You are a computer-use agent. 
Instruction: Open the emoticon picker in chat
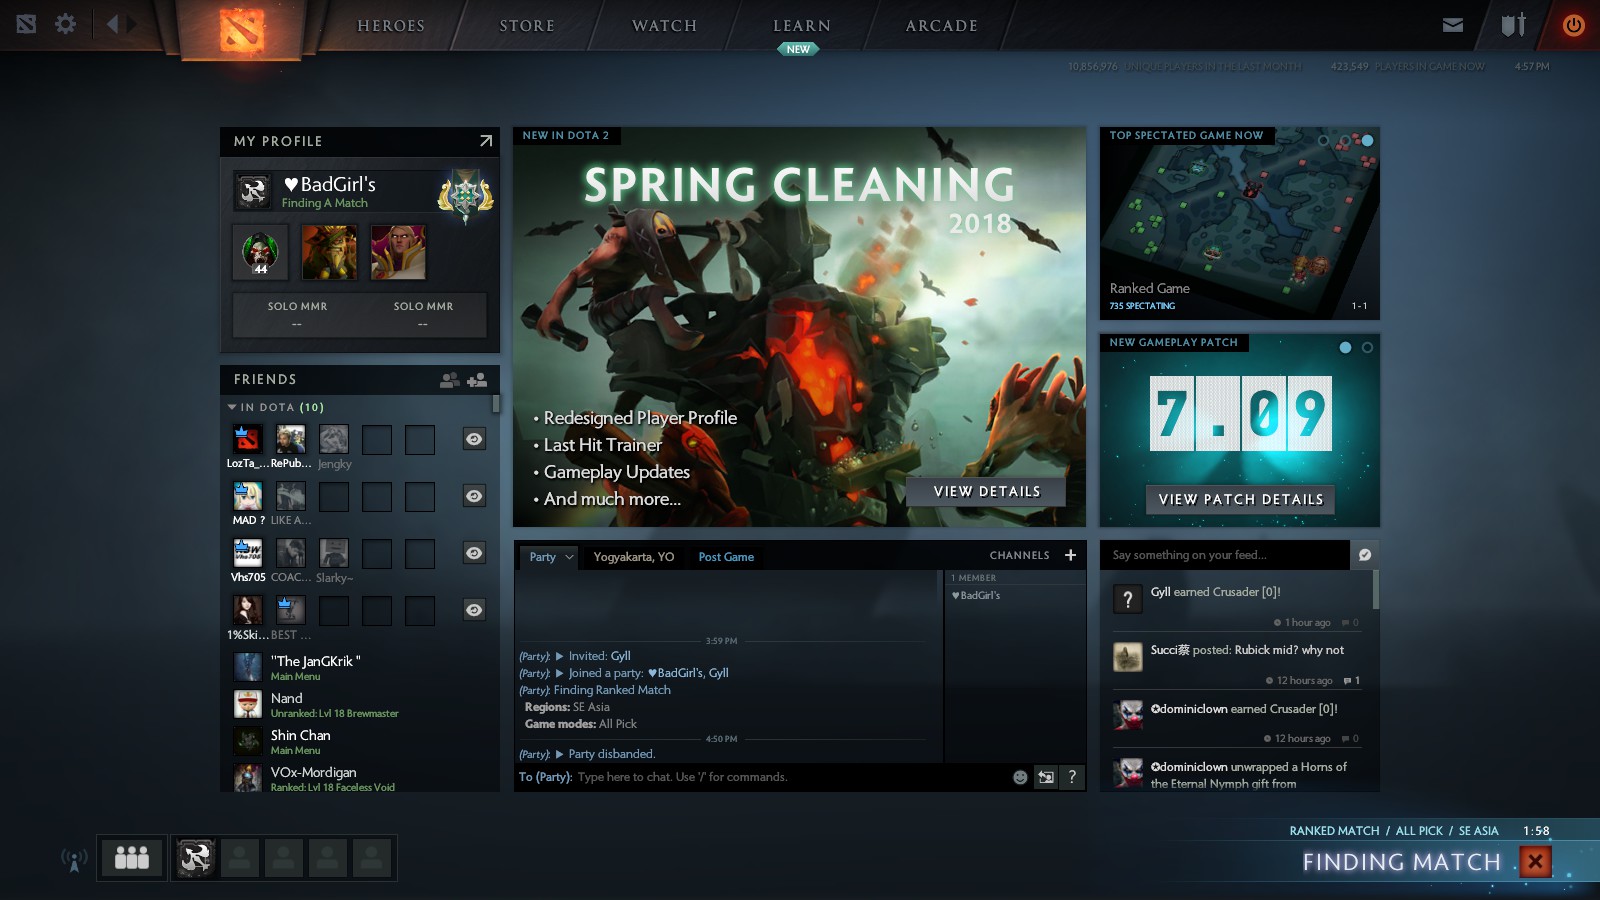(1020, 777)
